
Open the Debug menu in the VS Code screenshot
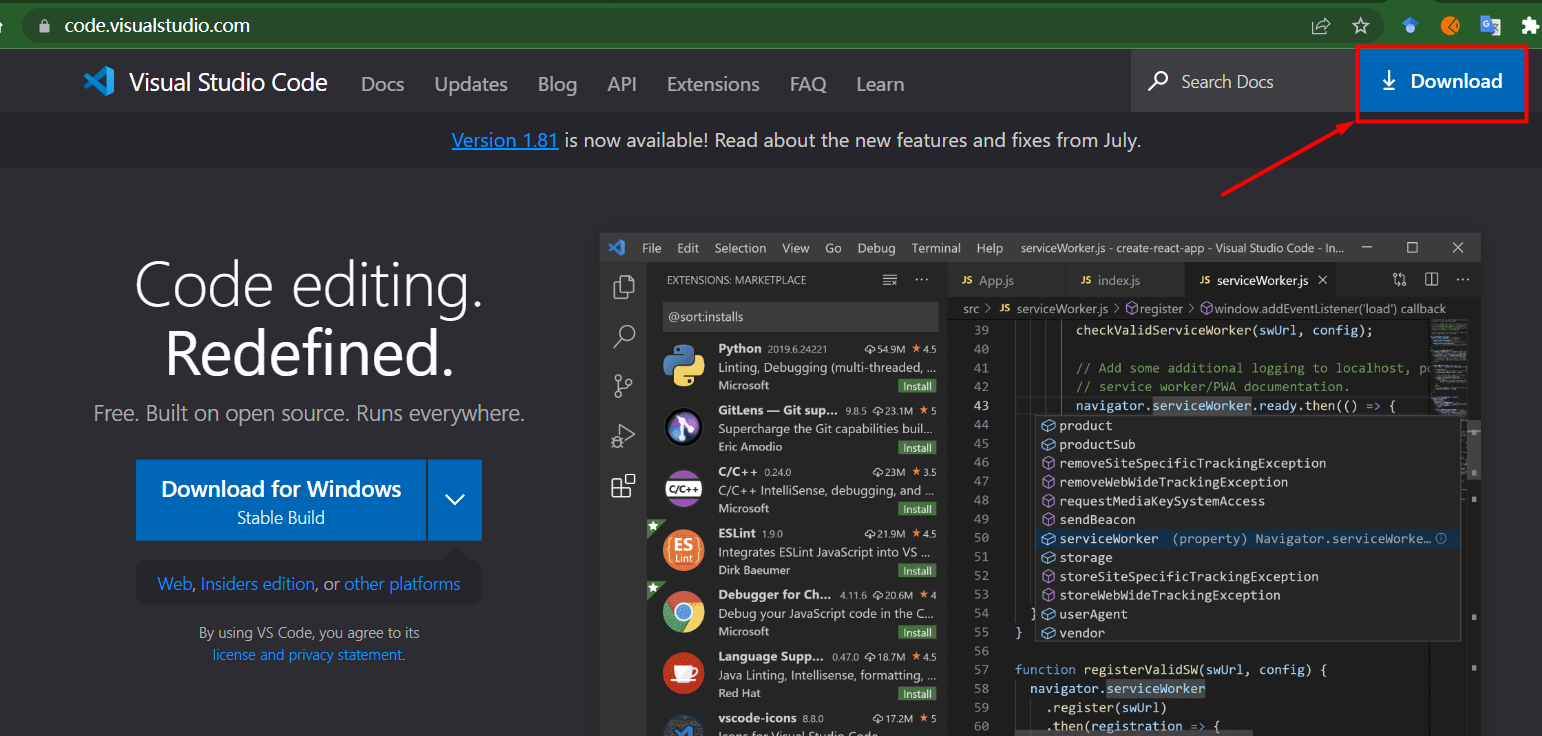[877, 248]
